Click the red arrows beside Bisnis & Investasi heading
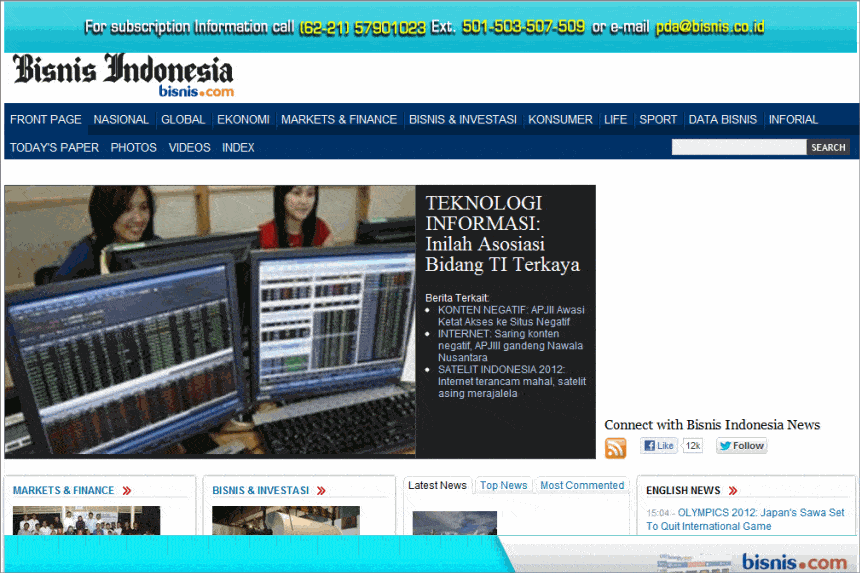The width and height of the screenshot is (860, 573). pyautogui.click(x=321, y=491)
